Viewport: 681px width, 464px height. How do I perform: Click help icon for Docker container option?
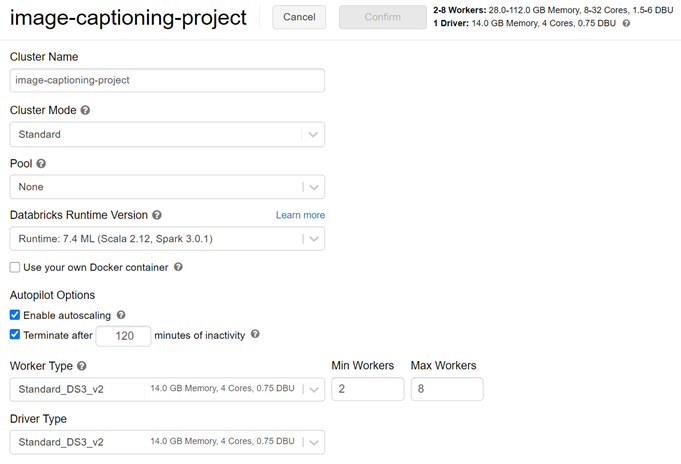[x=178, y=268]
